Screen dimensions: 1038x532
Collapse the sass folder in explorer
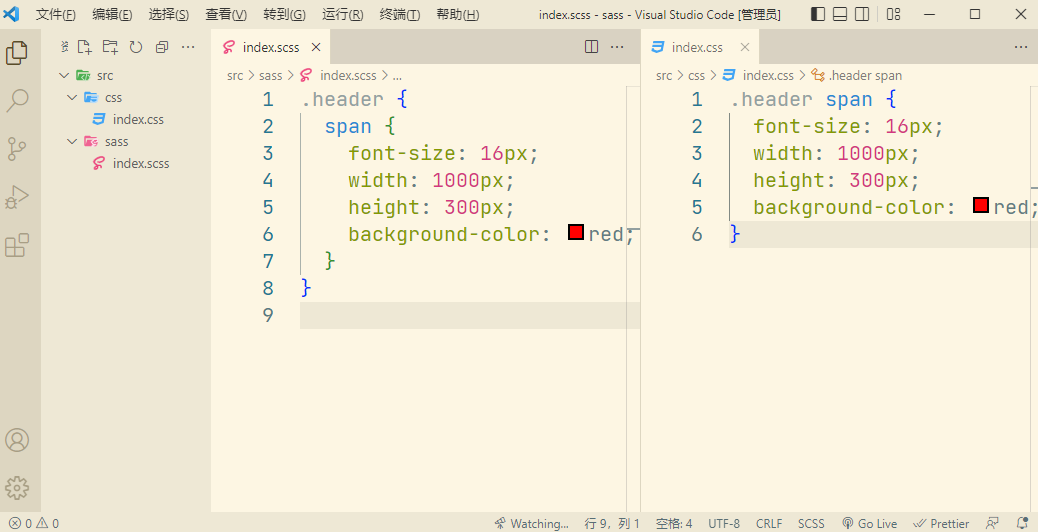point(72,142)
